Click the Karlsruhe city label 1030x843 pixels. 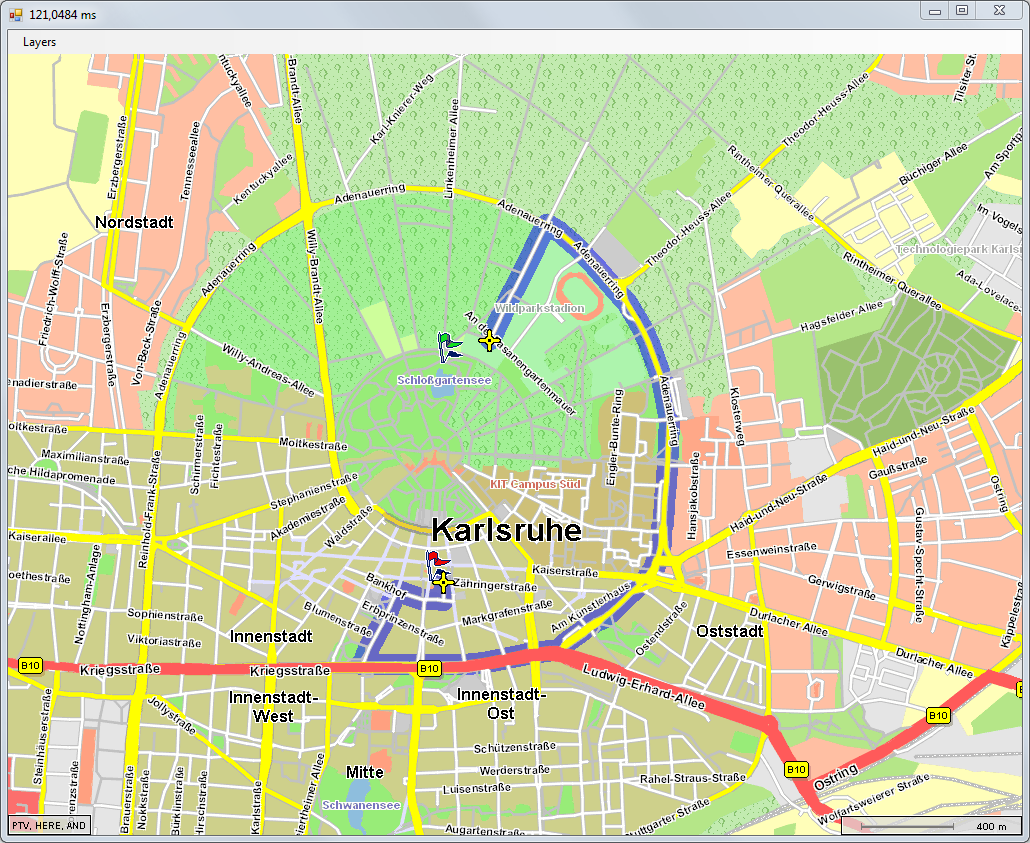coord(506,530)
